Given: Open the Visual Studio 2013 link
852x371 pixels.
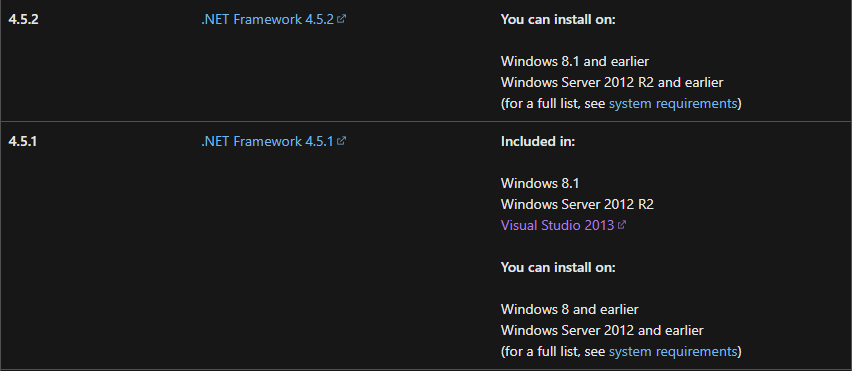Looking at the screenshot, I should tap(563, 225).
